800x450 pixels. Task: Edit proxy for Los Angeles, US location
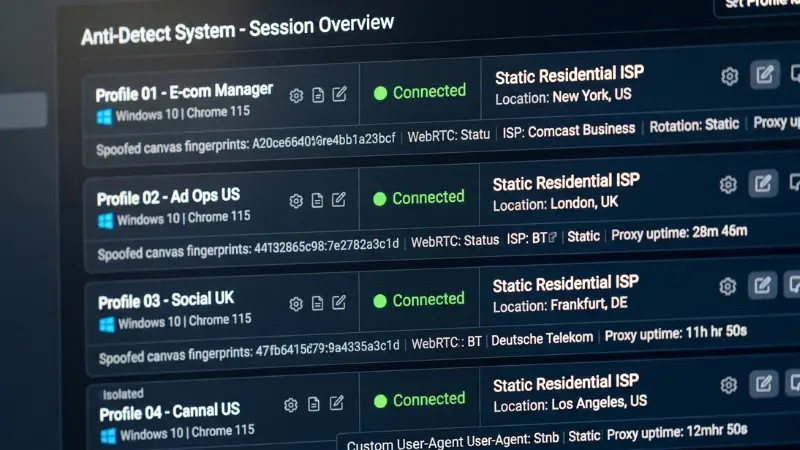click(763, 384)
